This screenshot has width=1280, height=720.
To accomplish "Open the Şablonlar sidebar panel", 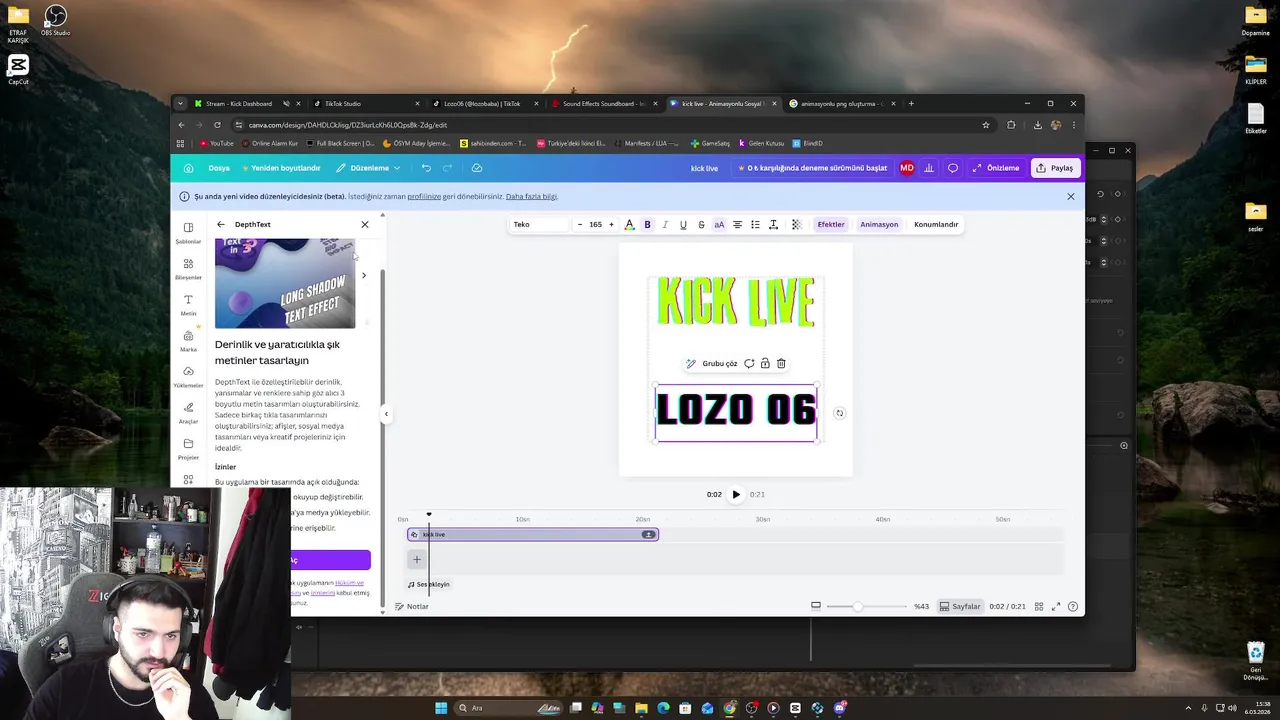I will (188, 233).
